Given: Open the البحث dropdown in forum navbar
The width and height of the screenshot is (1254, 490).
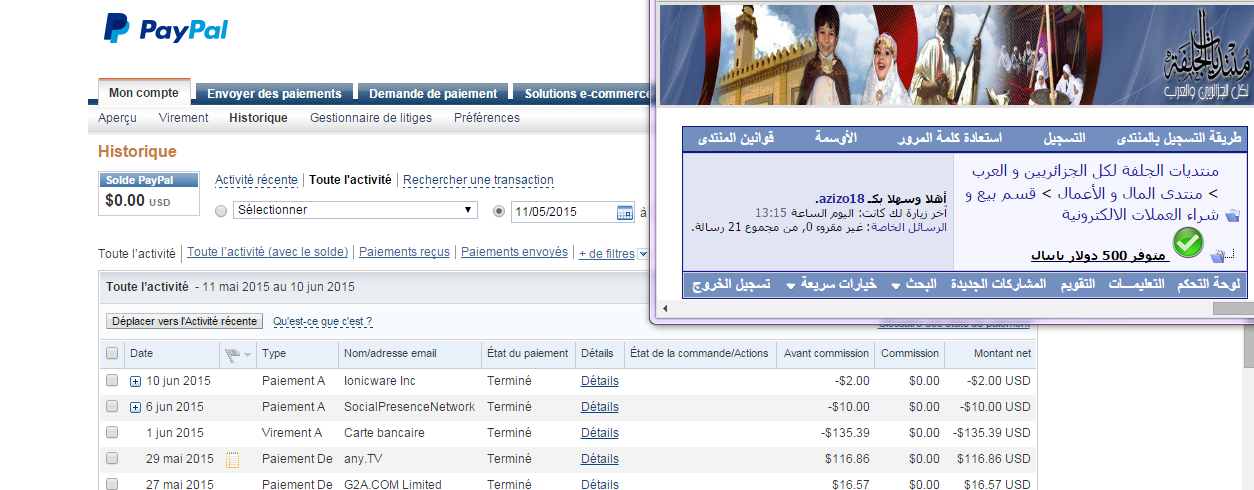Looking at the screenshot, I should (914, 284).
